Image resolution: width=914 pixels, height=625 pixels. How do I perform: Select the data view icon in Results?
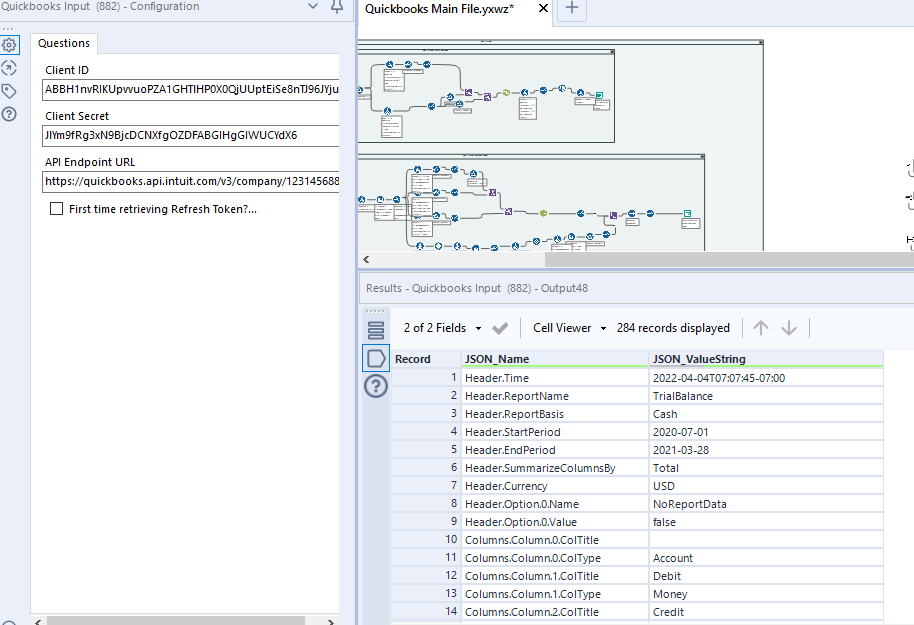point(376,358)
